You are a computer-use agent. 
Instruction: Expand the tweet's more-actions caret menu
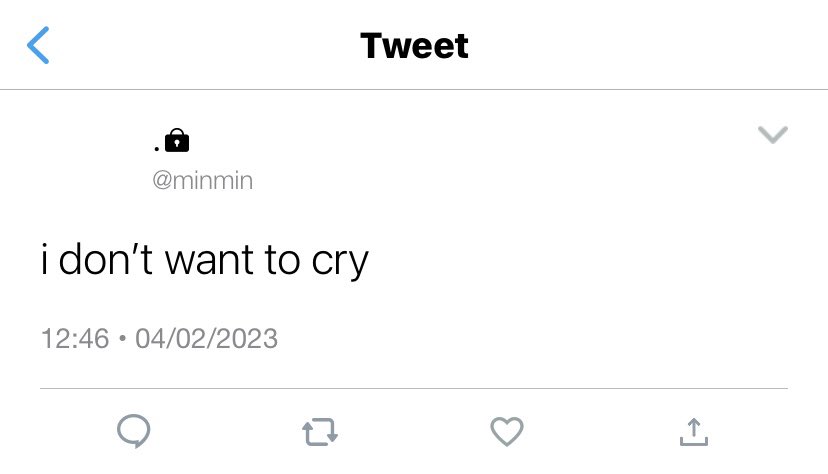[x=773, y=135]
